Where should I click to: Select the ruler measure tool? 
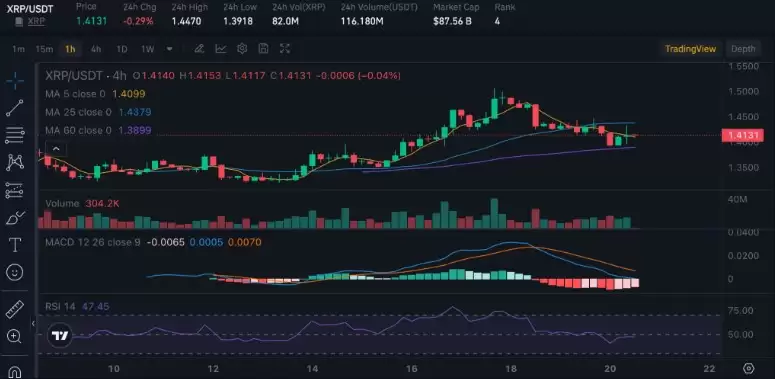point(15,309)
